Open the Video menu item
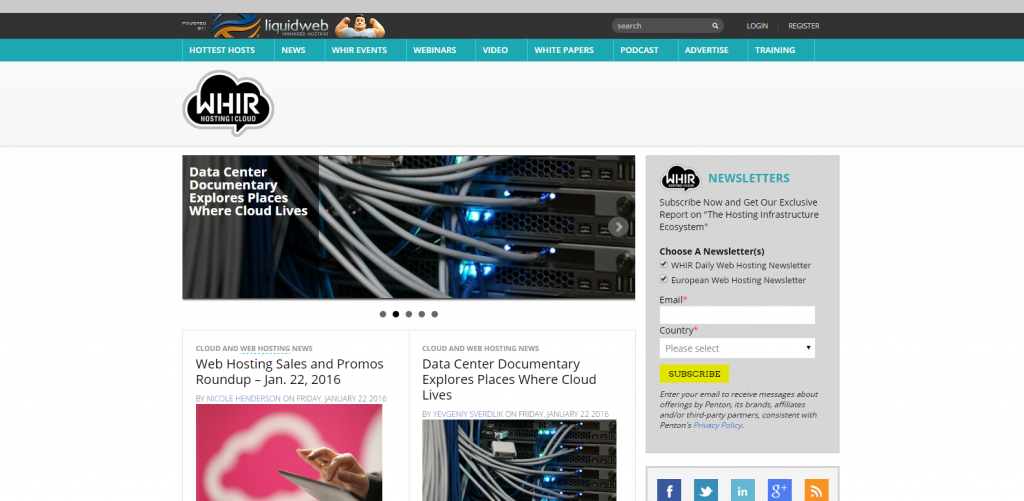The height and width of the screenshot is (501, 1024). pos(495,50)
